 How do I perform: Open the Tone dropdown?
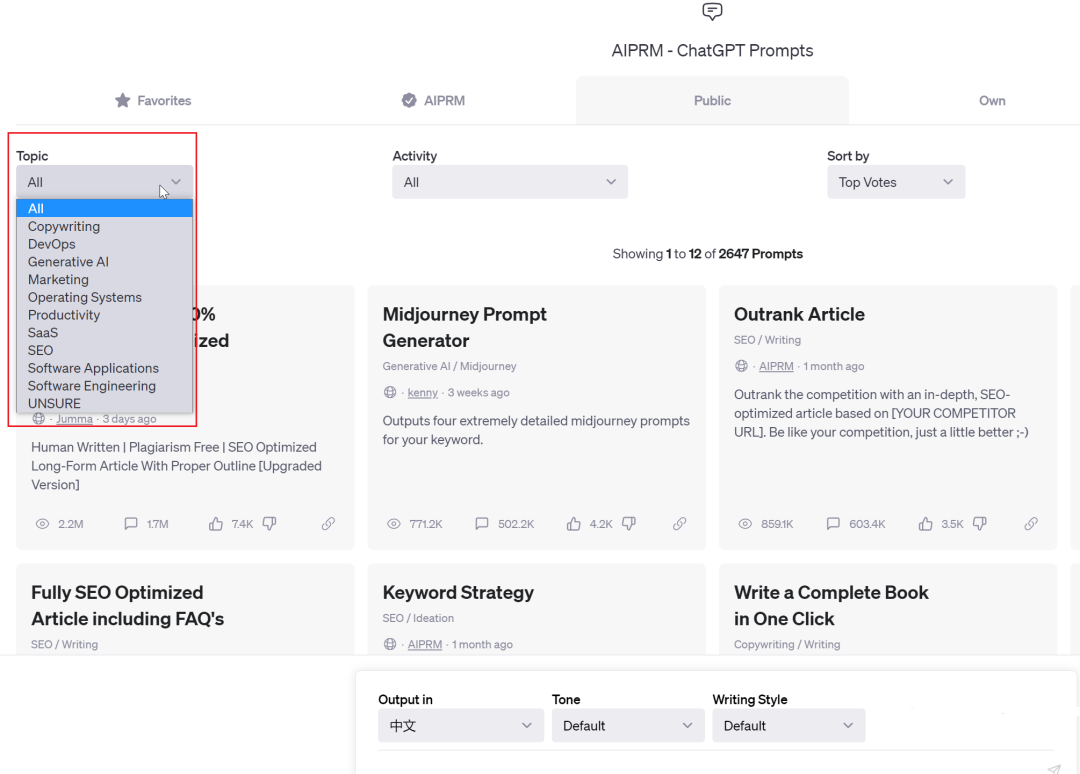(x=627, y=725)
